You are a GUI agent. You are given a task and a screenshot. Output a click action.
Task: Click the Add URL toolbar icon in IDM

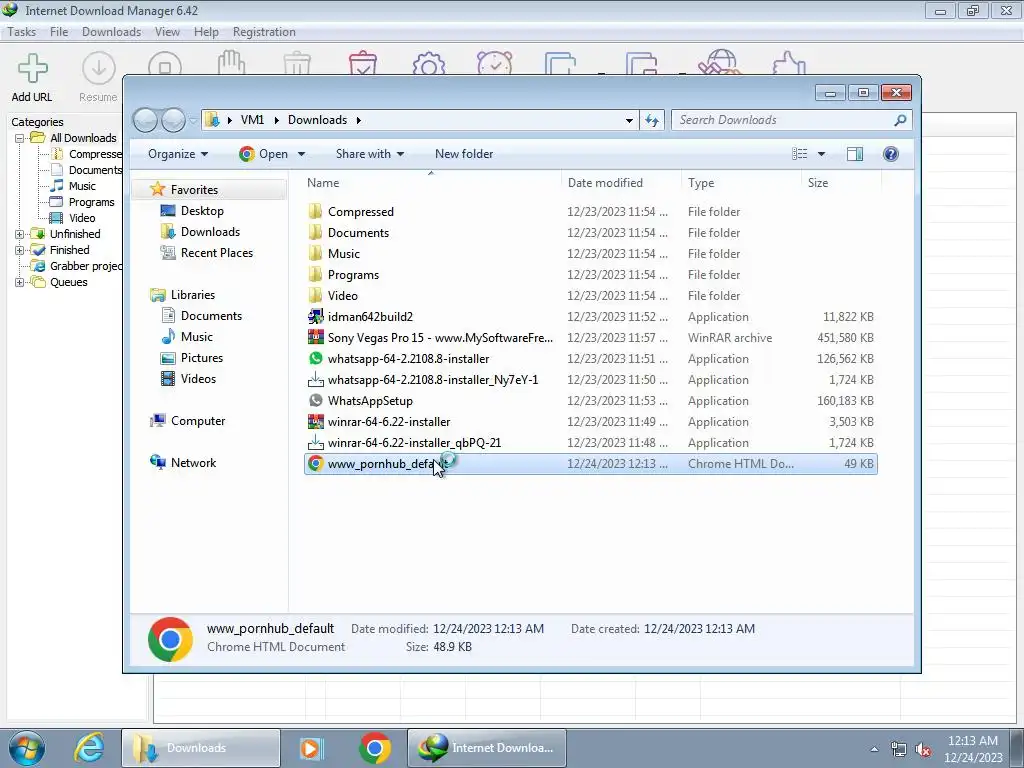[x=32, y=77]
